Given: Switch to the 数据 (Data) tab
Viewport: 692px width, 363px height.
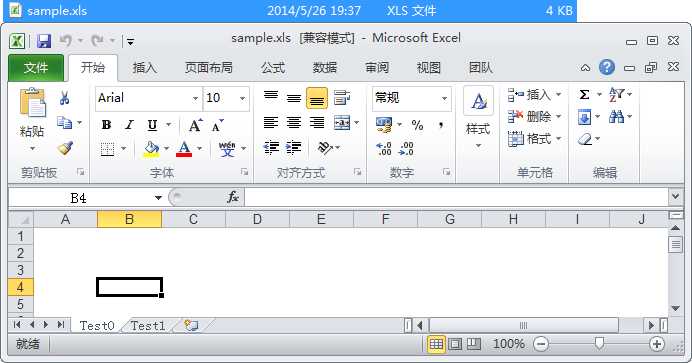Looking at the screenshot, I should 325,67.
